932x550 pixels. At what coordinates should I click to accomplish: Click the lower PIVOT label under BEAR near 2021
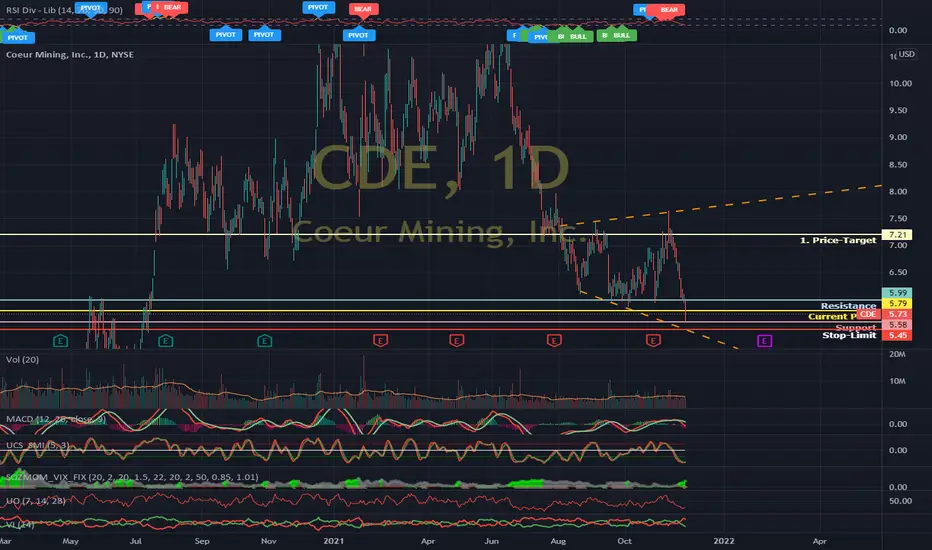(x=358, y=35)
